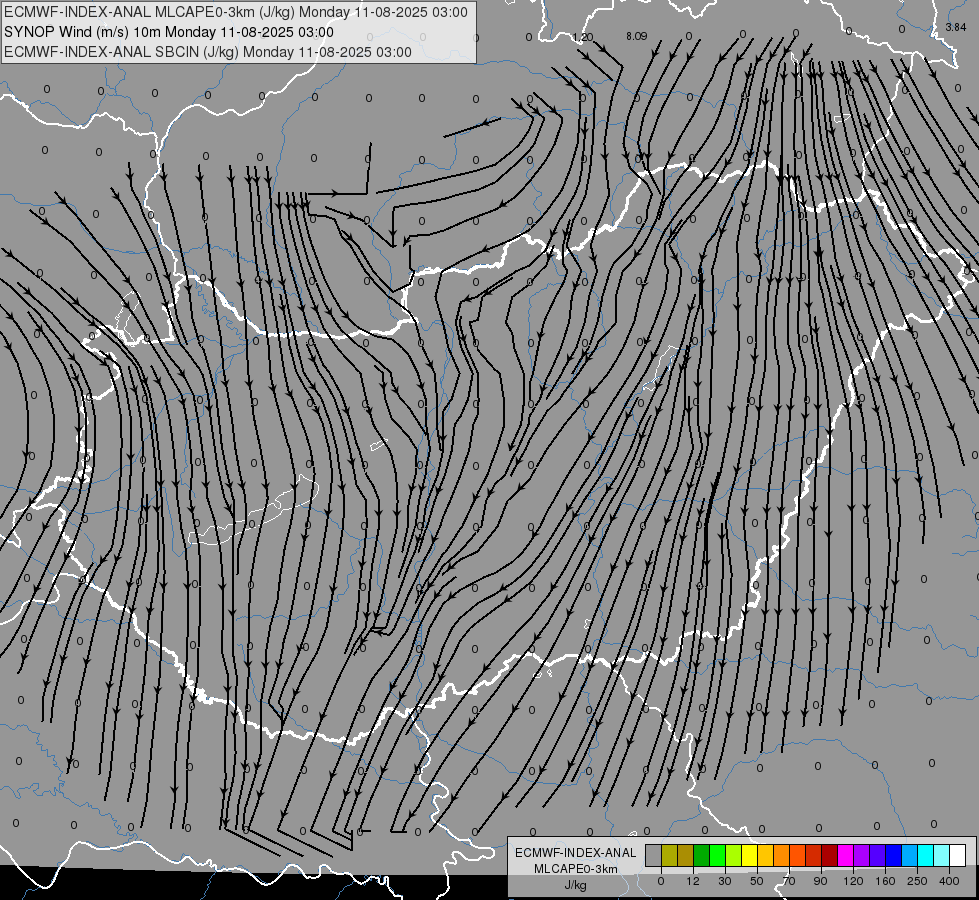Select the bright green swatch left of 30 tick
Image resolution: width=979 pixels, height=900 pixels.
(x=717, y=855)
